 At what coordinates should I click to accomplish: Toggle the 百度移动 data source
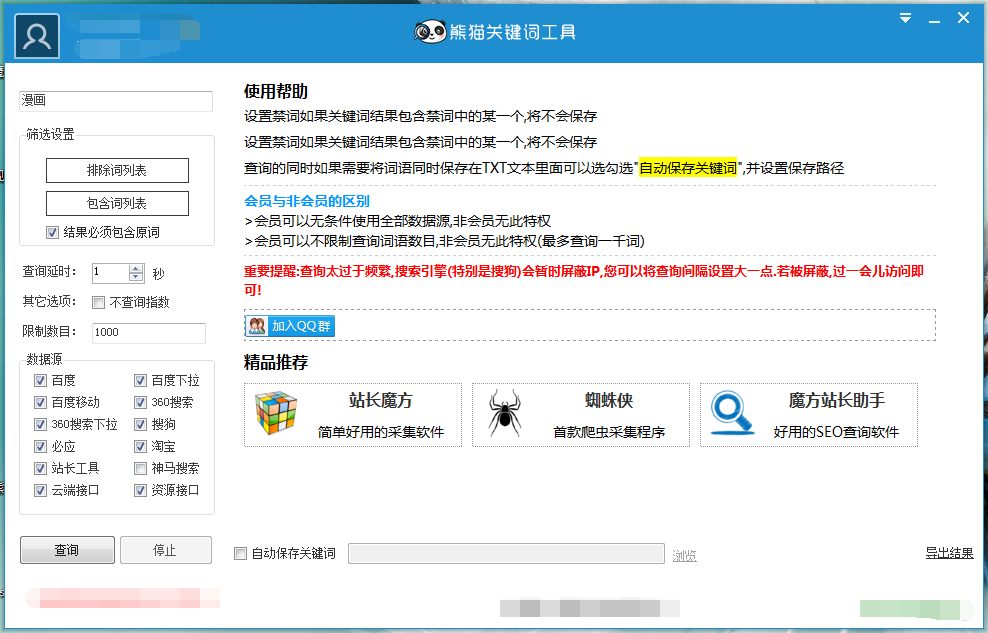coord(40,402)
